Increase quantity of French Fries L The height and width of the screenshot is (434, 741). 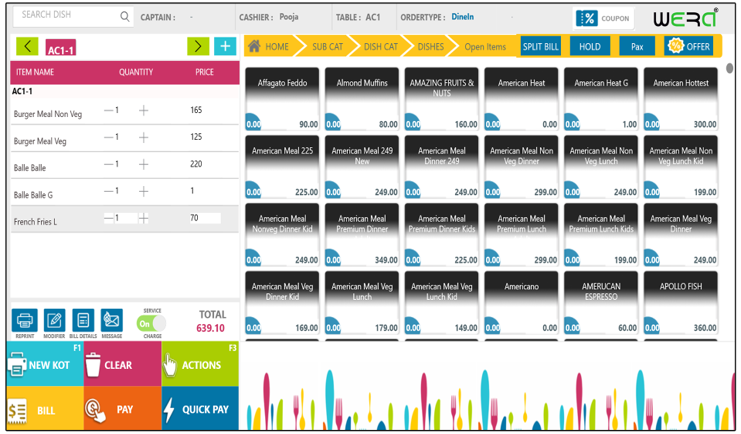point(144,218)
